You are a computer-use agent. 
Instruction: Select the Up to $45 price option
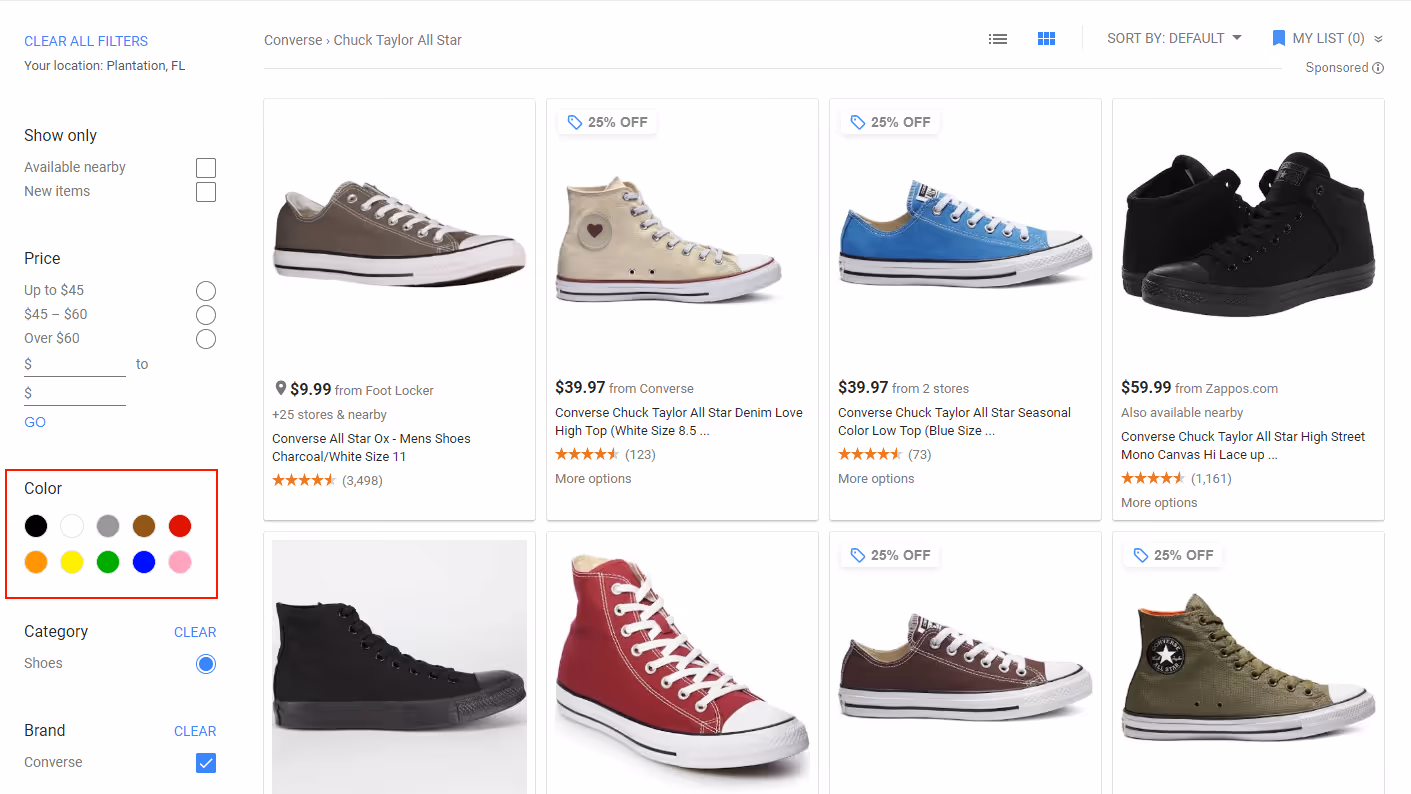click(206, 291)
